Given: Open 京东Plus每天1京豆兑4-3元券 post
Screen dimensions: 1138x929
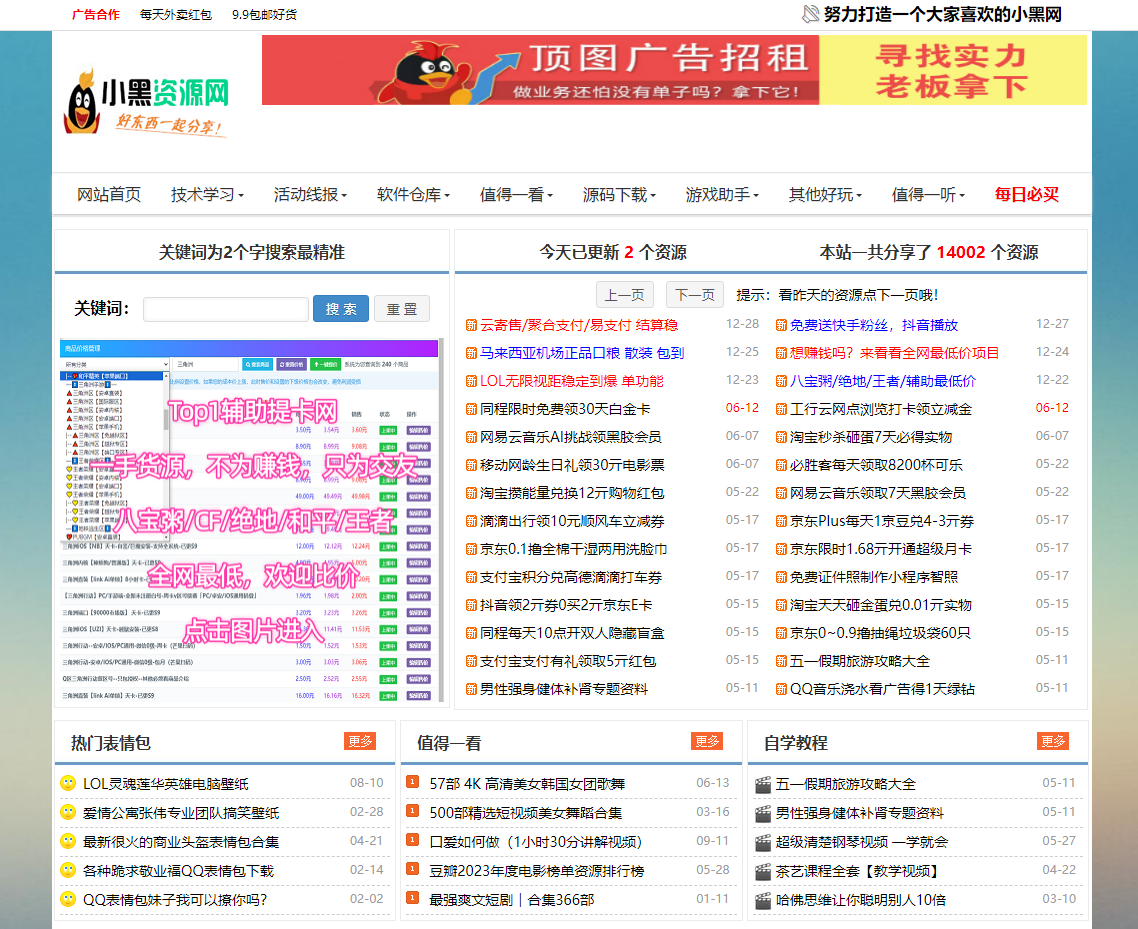Looking at the screenshot, I should pos(882,521).
